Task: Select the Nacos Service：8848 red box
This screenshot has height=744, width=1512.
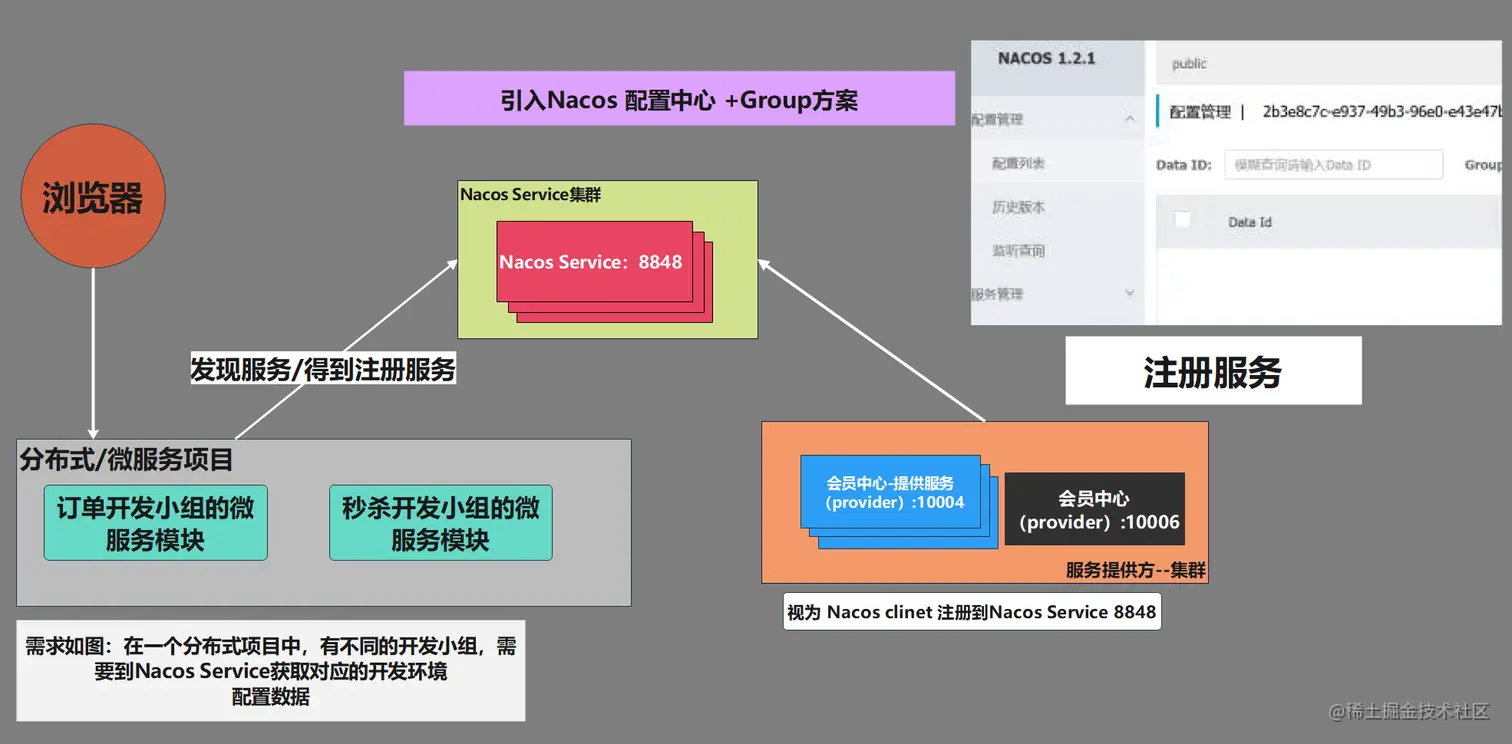Action: click(594, 262)
